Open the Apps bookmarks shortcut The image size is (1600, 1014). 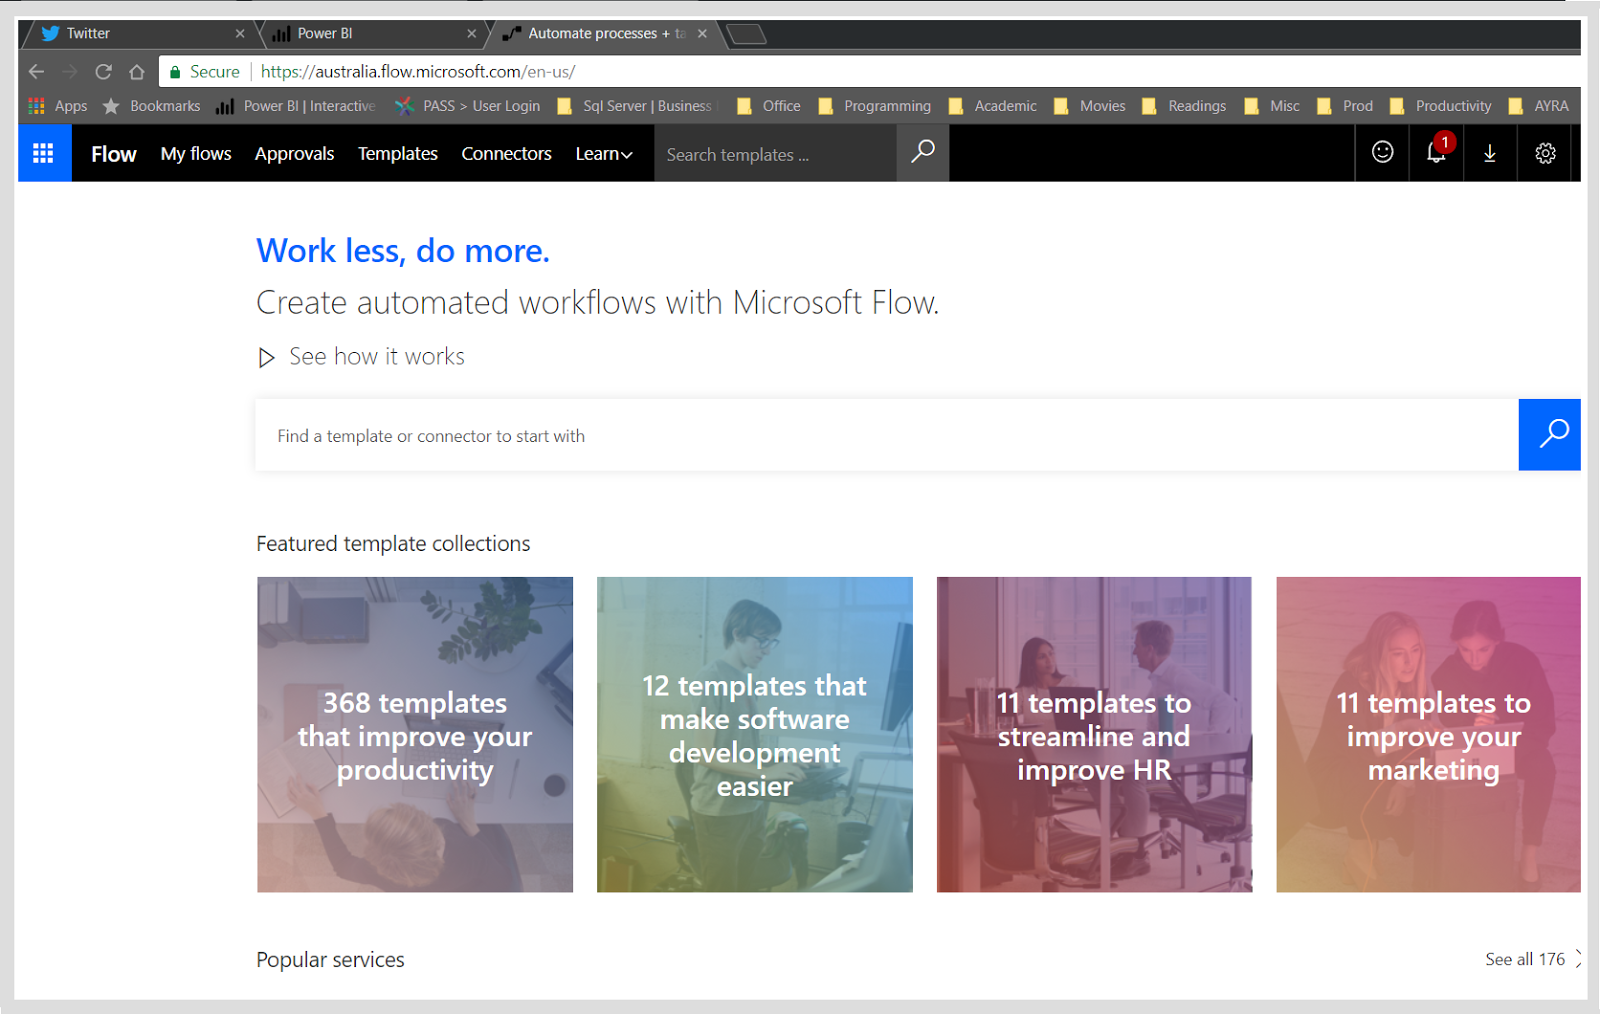(x=58, y=106)
